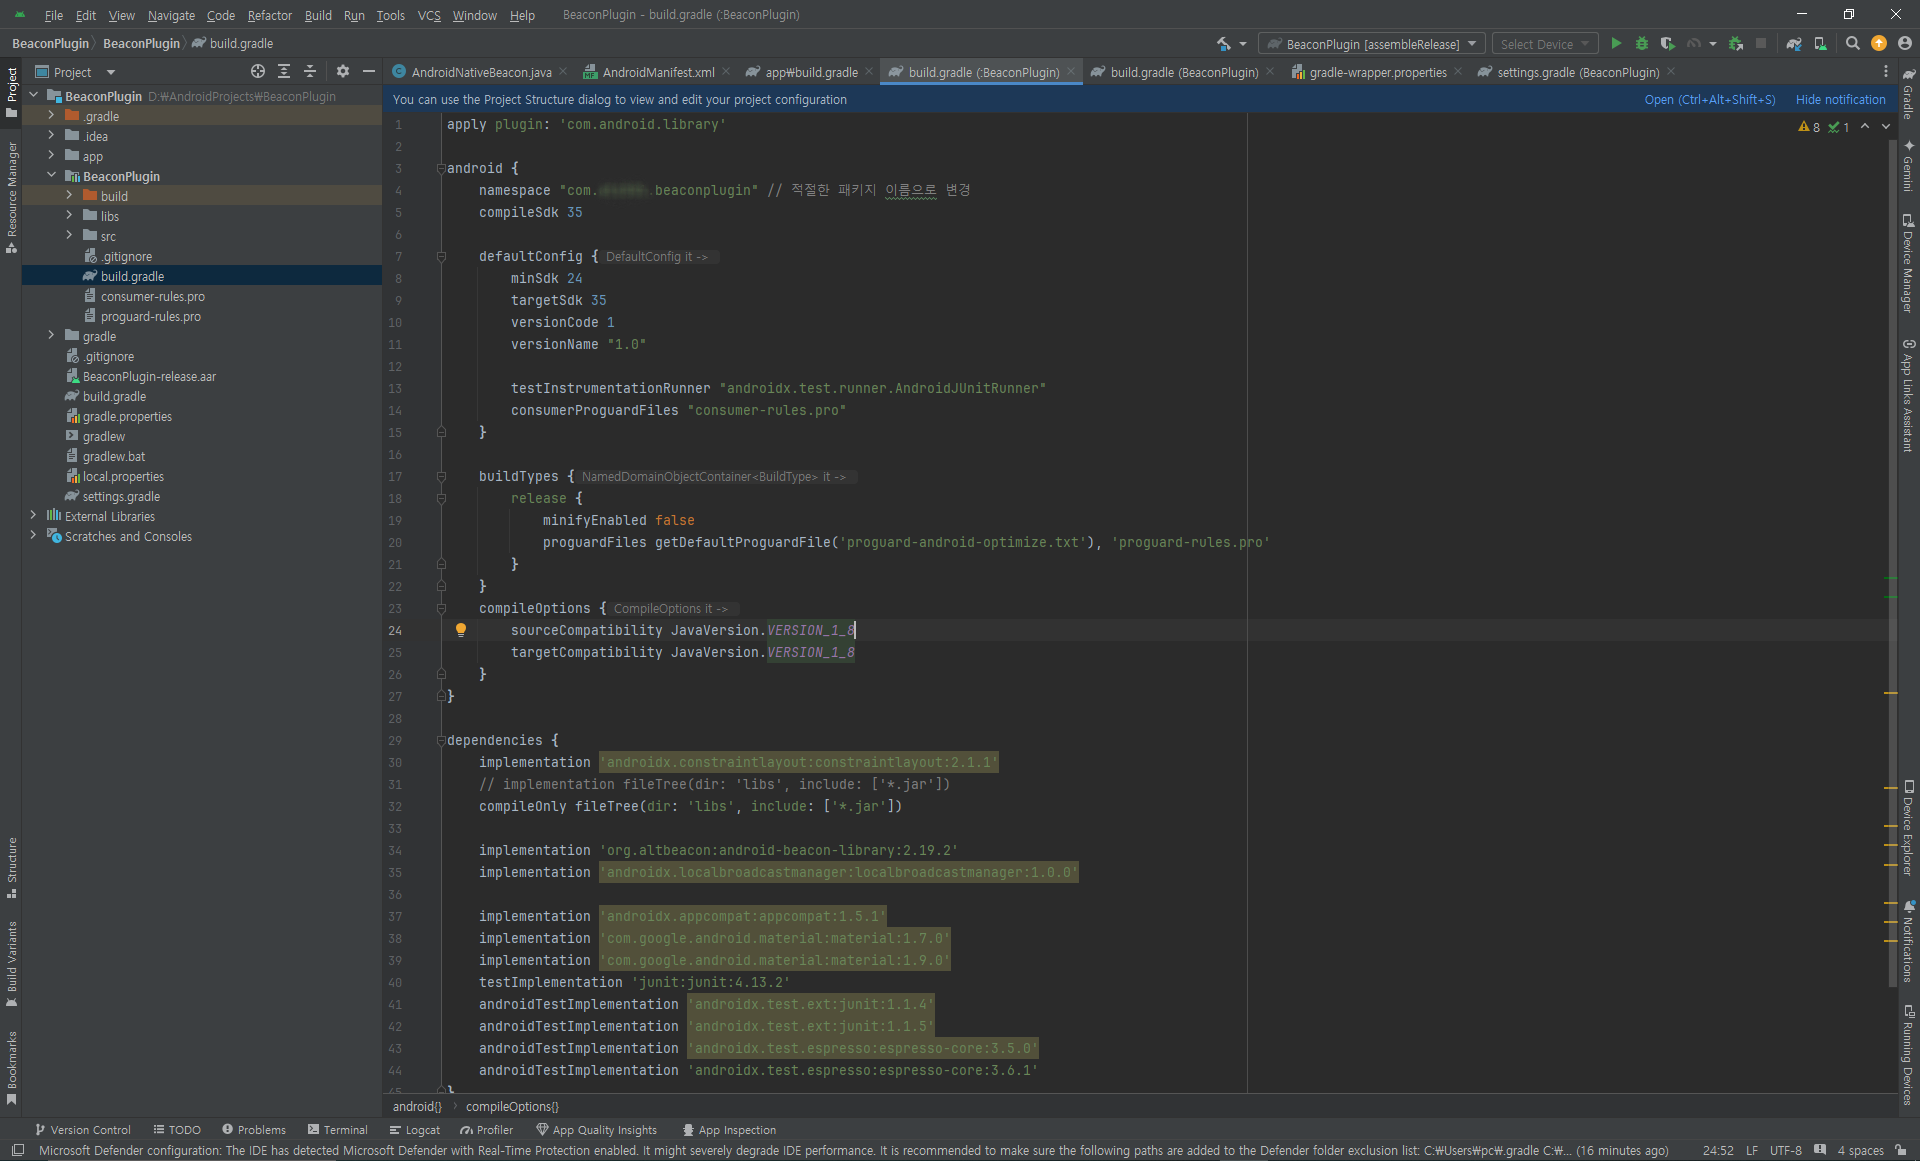Click the select opened file target icon
1920x1161 pixels.
(258, 71)
